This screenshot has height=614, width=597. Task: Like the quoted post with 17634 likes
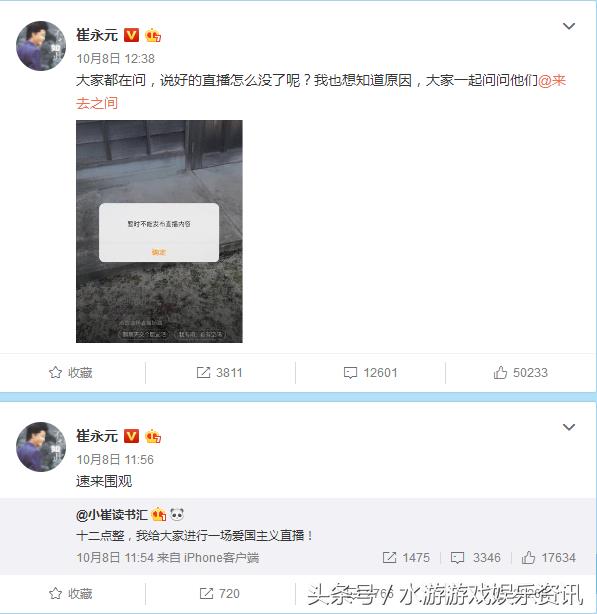point(548,558)
